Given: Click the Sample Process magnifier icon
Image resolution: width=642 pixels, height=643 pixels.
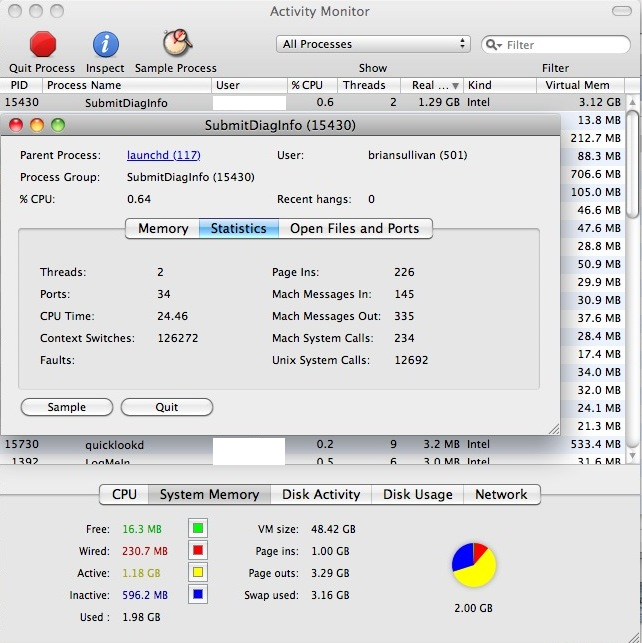Looking at the screenshot, I should (177, 43).
